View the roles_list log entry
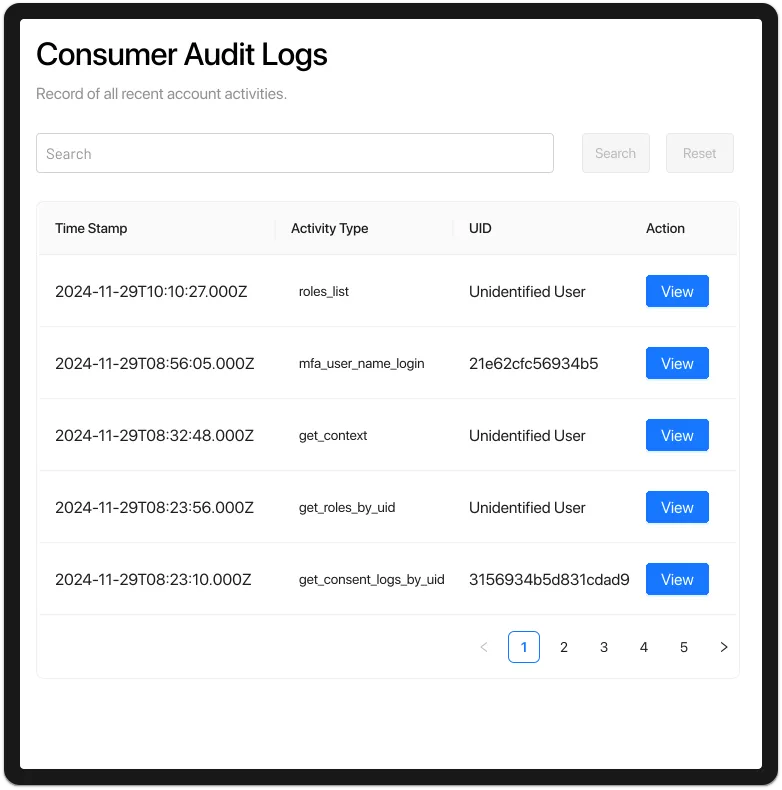 pyautogui.click(x=677, y=292)
